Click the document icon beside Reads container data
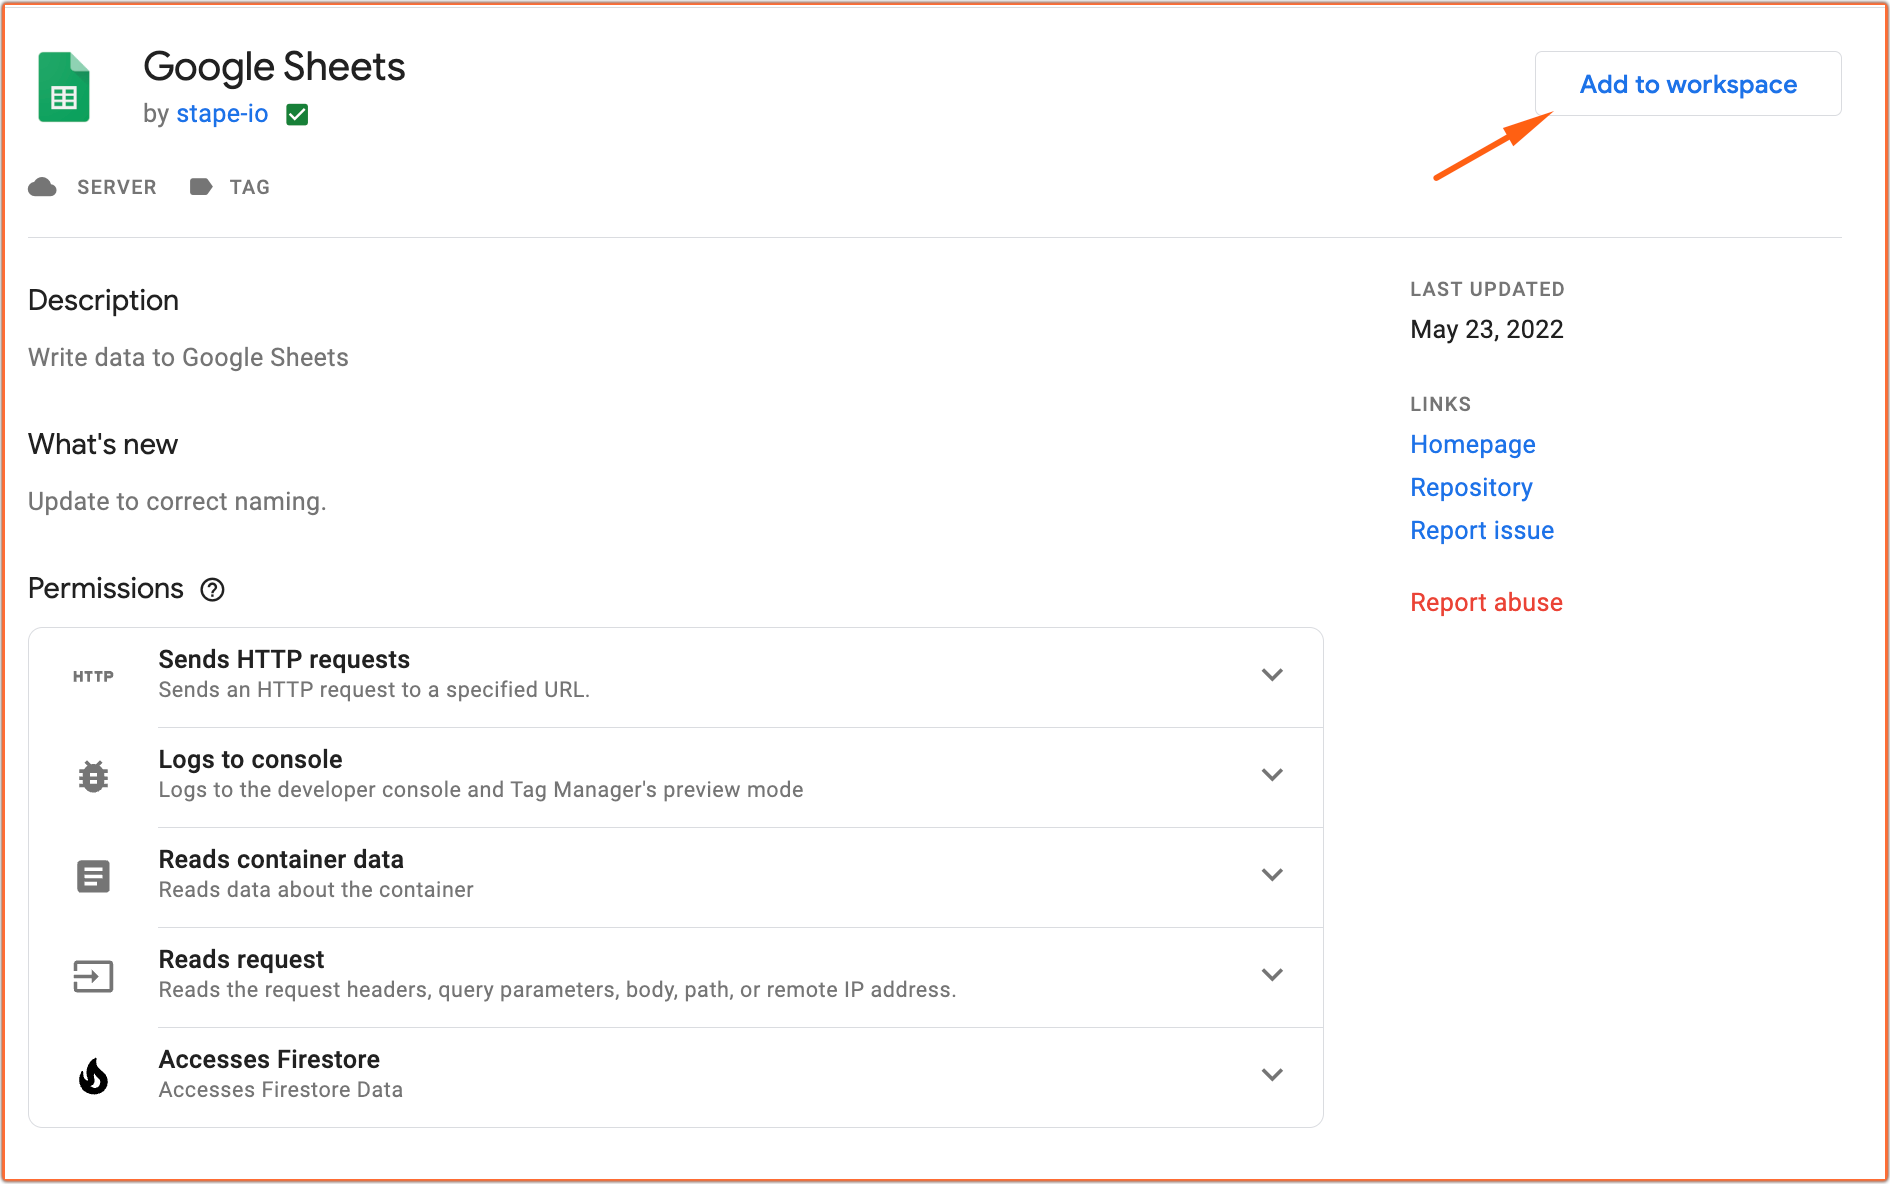The height and width of the screenshot is (1184, 1890). point(93,877)
